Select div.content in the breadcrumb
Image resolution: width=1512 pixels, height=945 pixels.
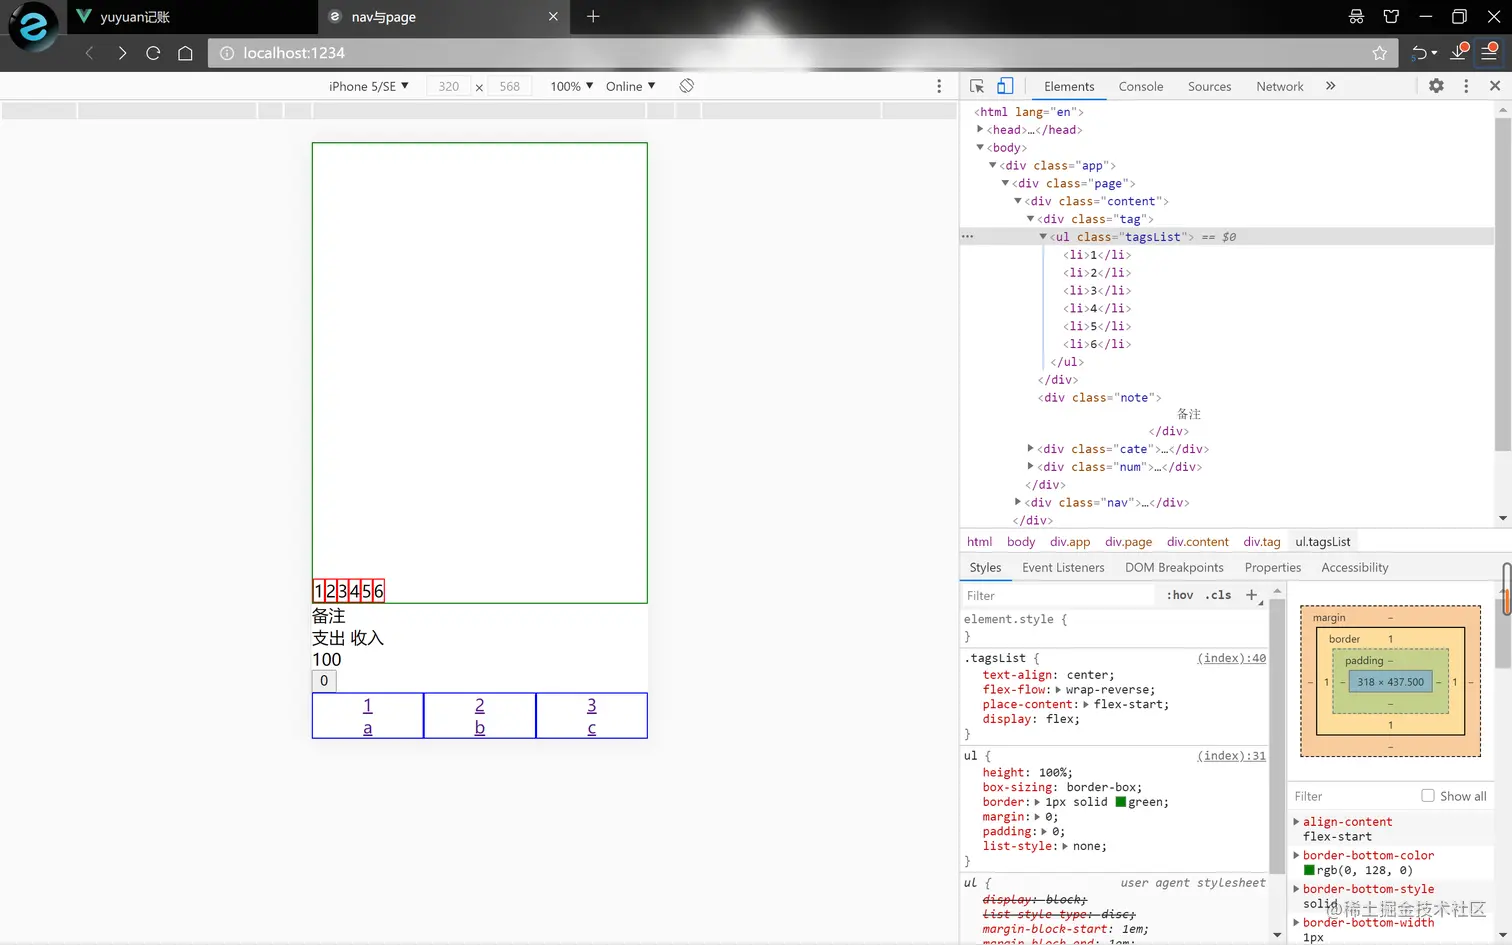(1198, 542)
